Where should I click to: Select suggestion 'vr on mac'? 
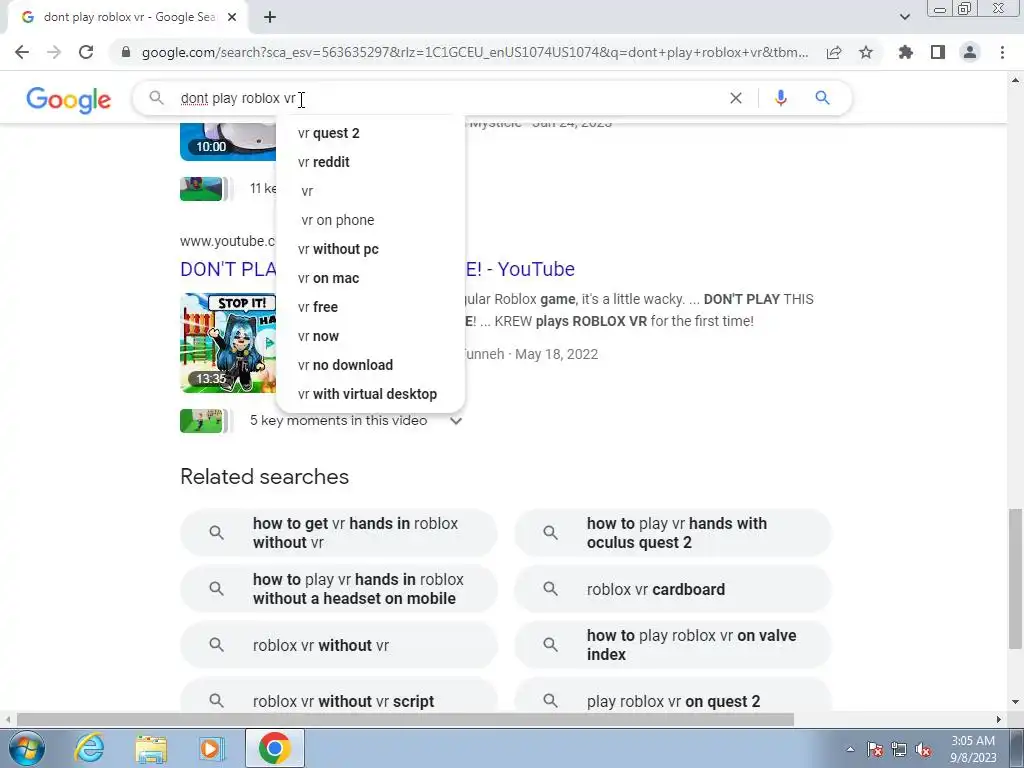[x=370, y=278]
